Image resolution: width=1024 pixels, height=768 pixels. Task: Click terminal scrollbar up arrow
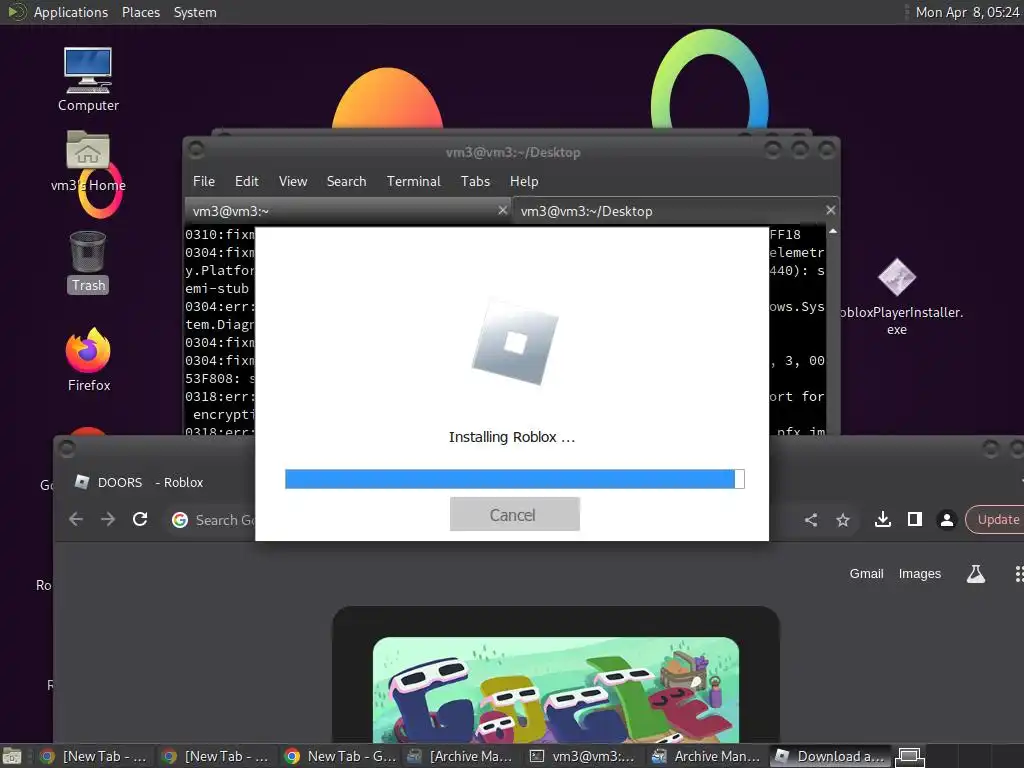click(833, 231)
